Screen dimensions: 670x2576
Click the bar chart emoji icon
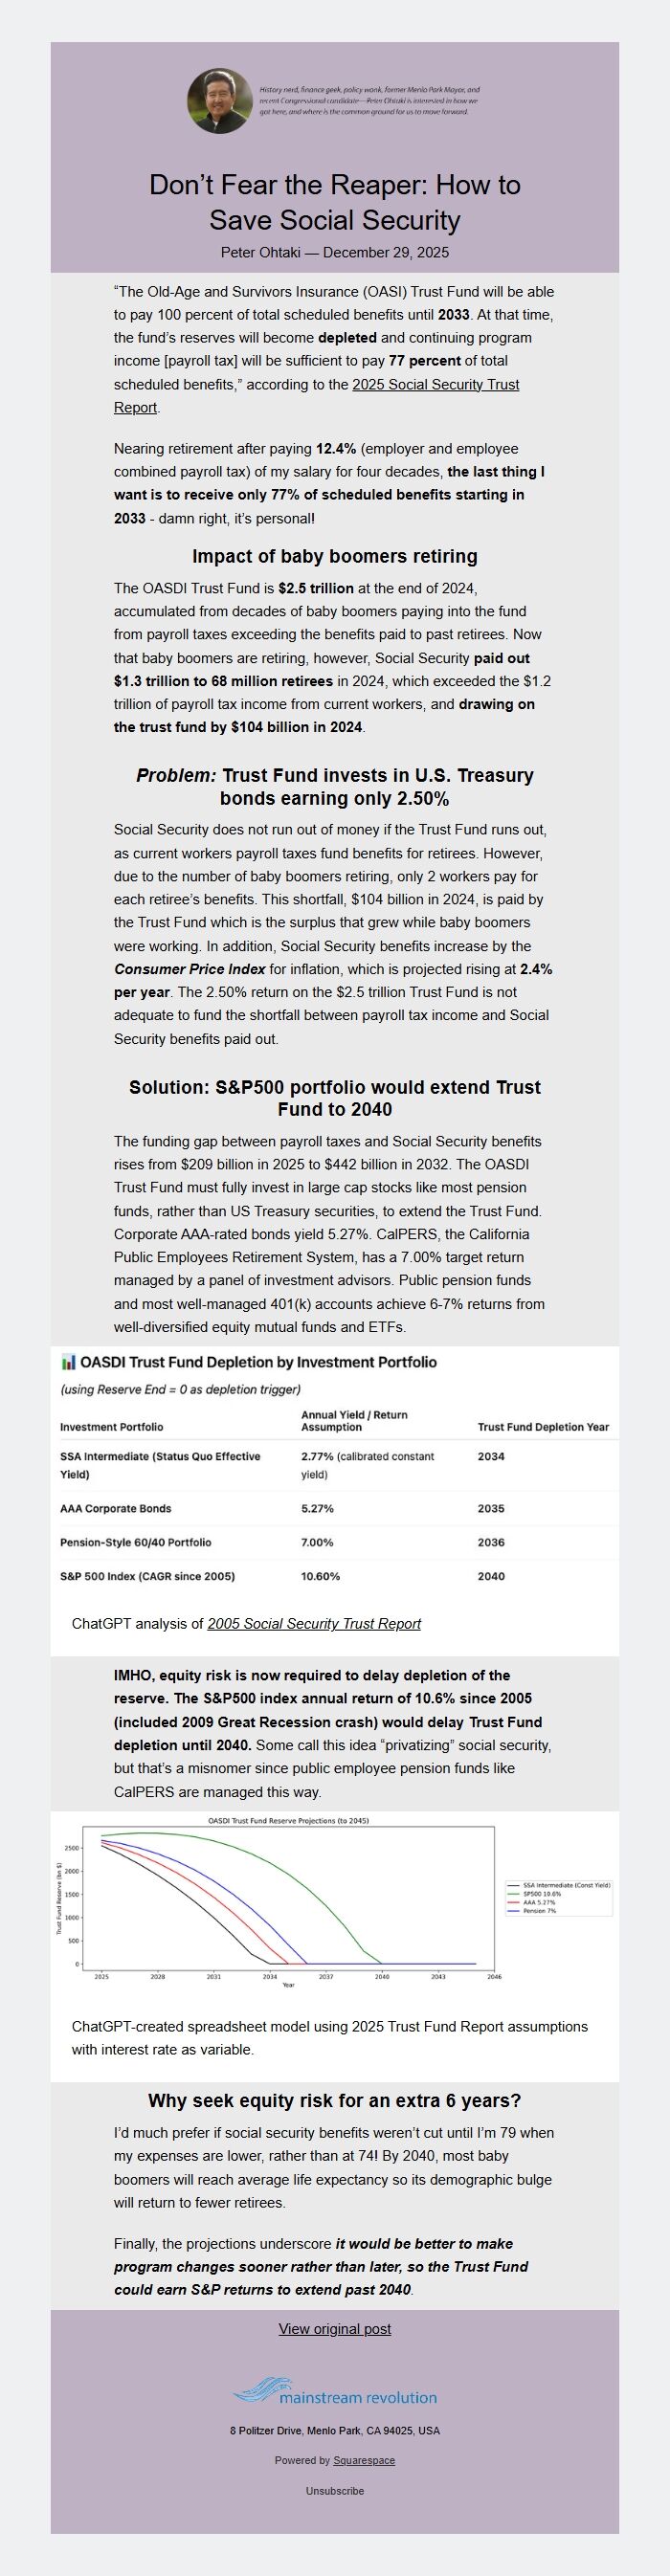pos(68,1362)
